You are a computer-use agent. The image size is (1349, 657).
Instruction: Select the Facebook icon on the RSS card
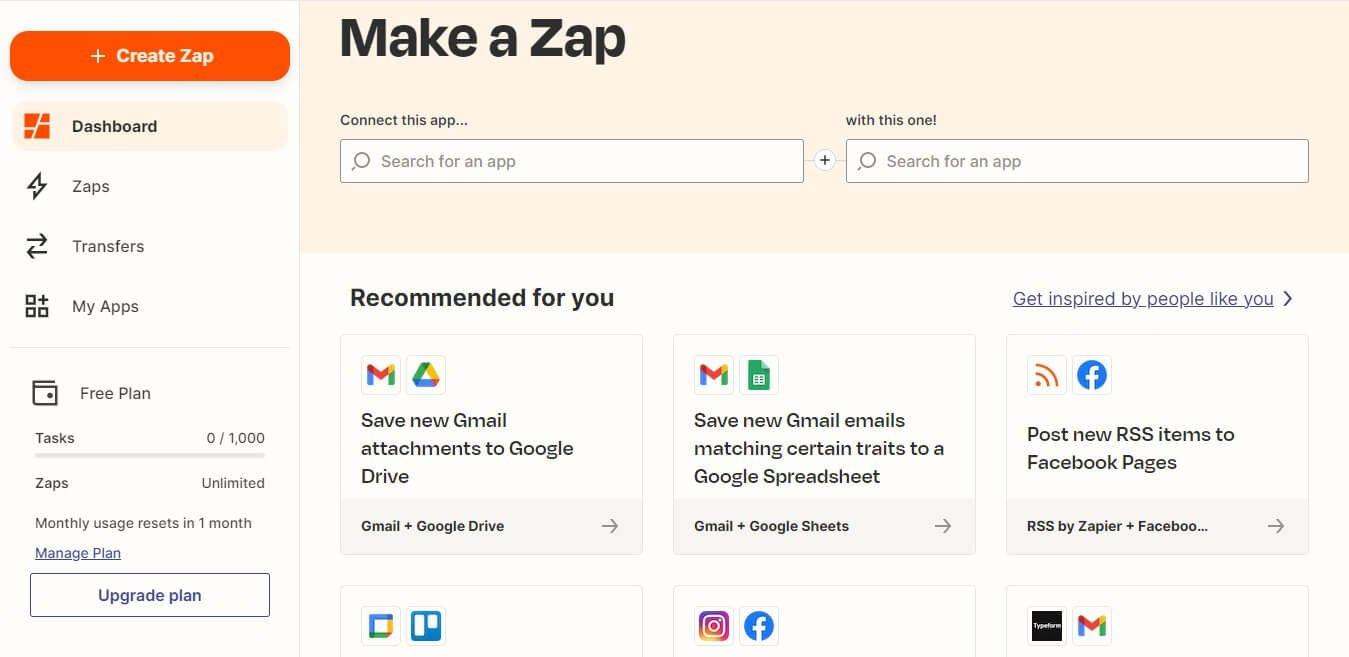click(1092, 374)
